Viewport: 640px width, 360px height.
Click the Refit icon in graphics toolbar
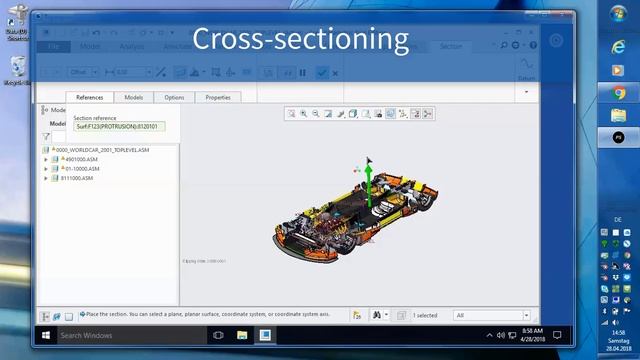(x=291, y=114)
